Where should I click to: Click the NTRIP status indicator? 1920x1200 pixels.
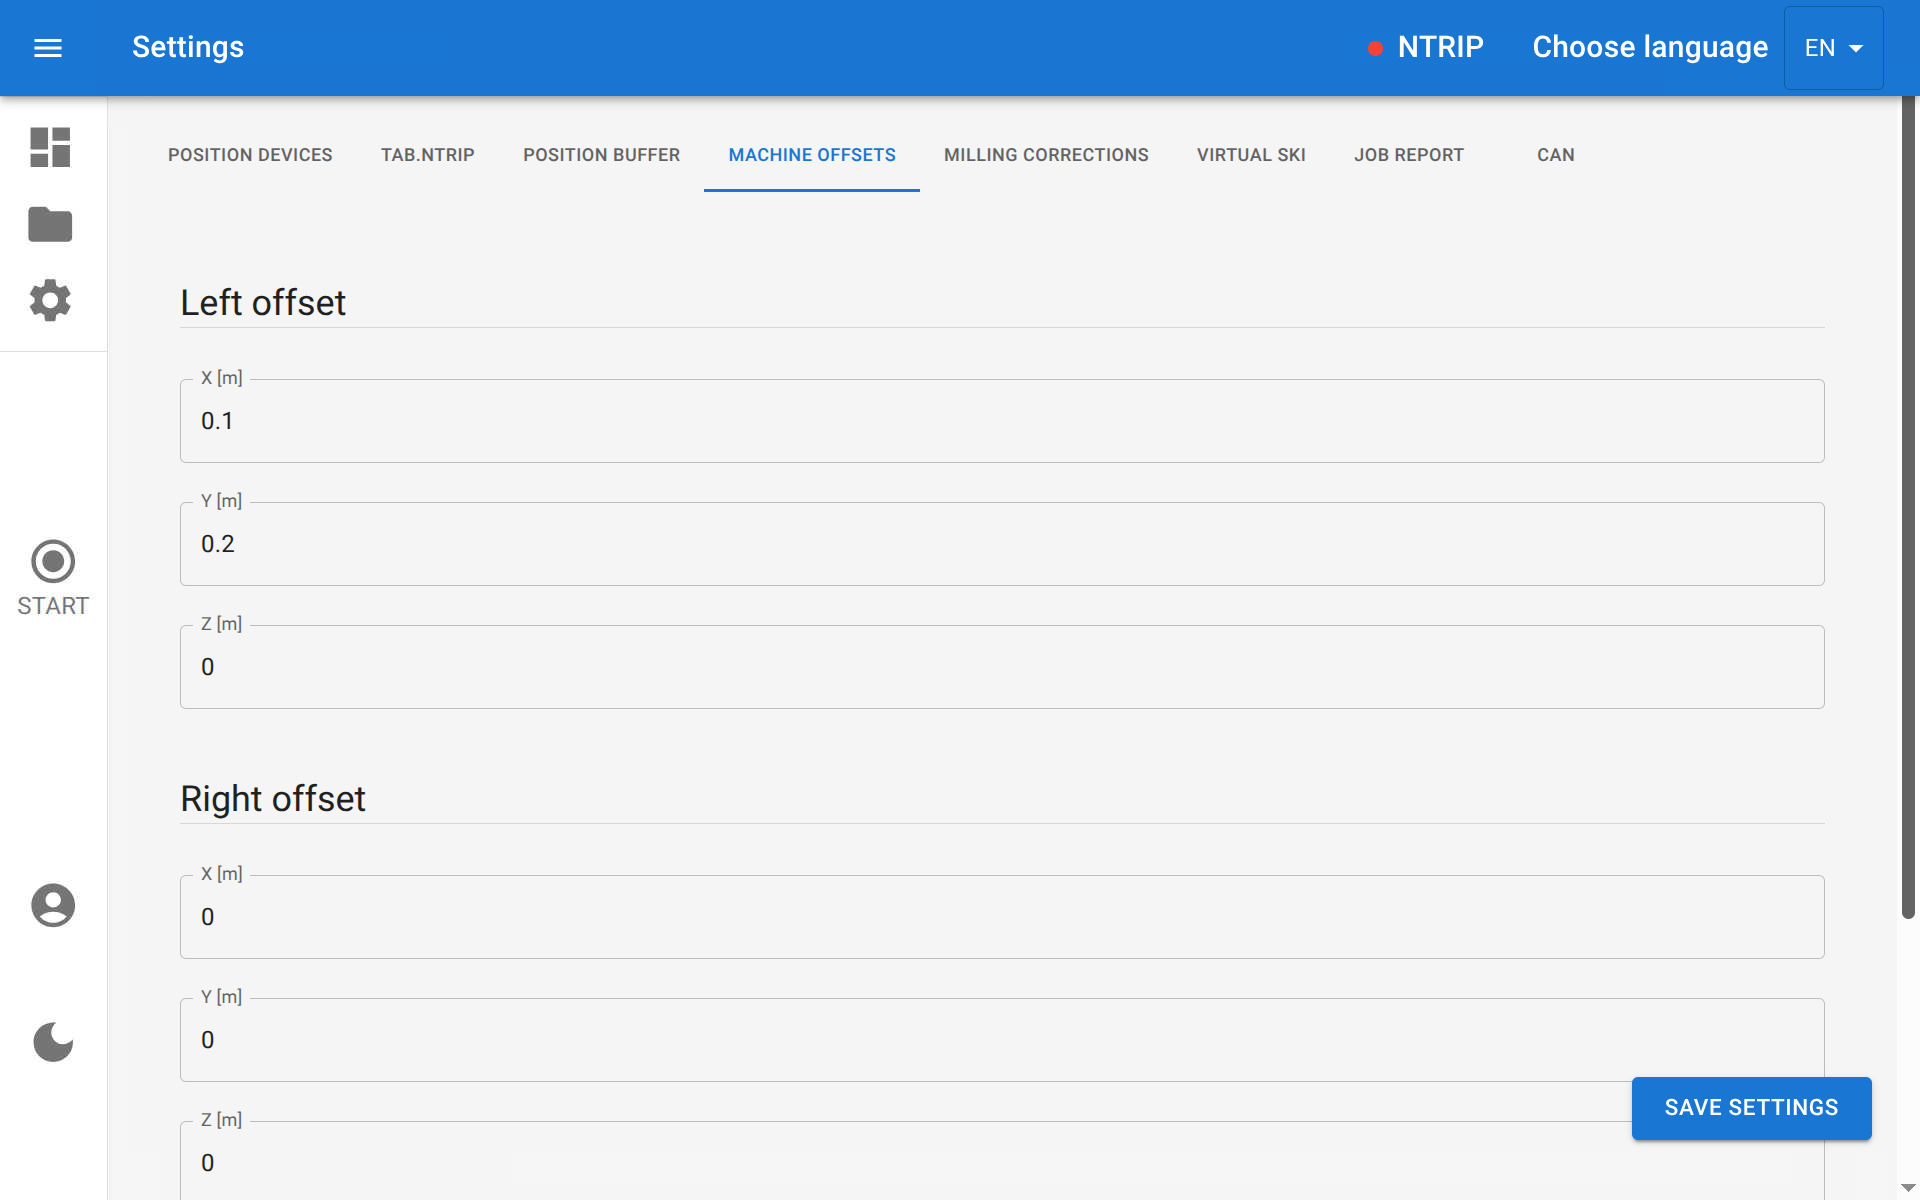tap(1425, 47)
